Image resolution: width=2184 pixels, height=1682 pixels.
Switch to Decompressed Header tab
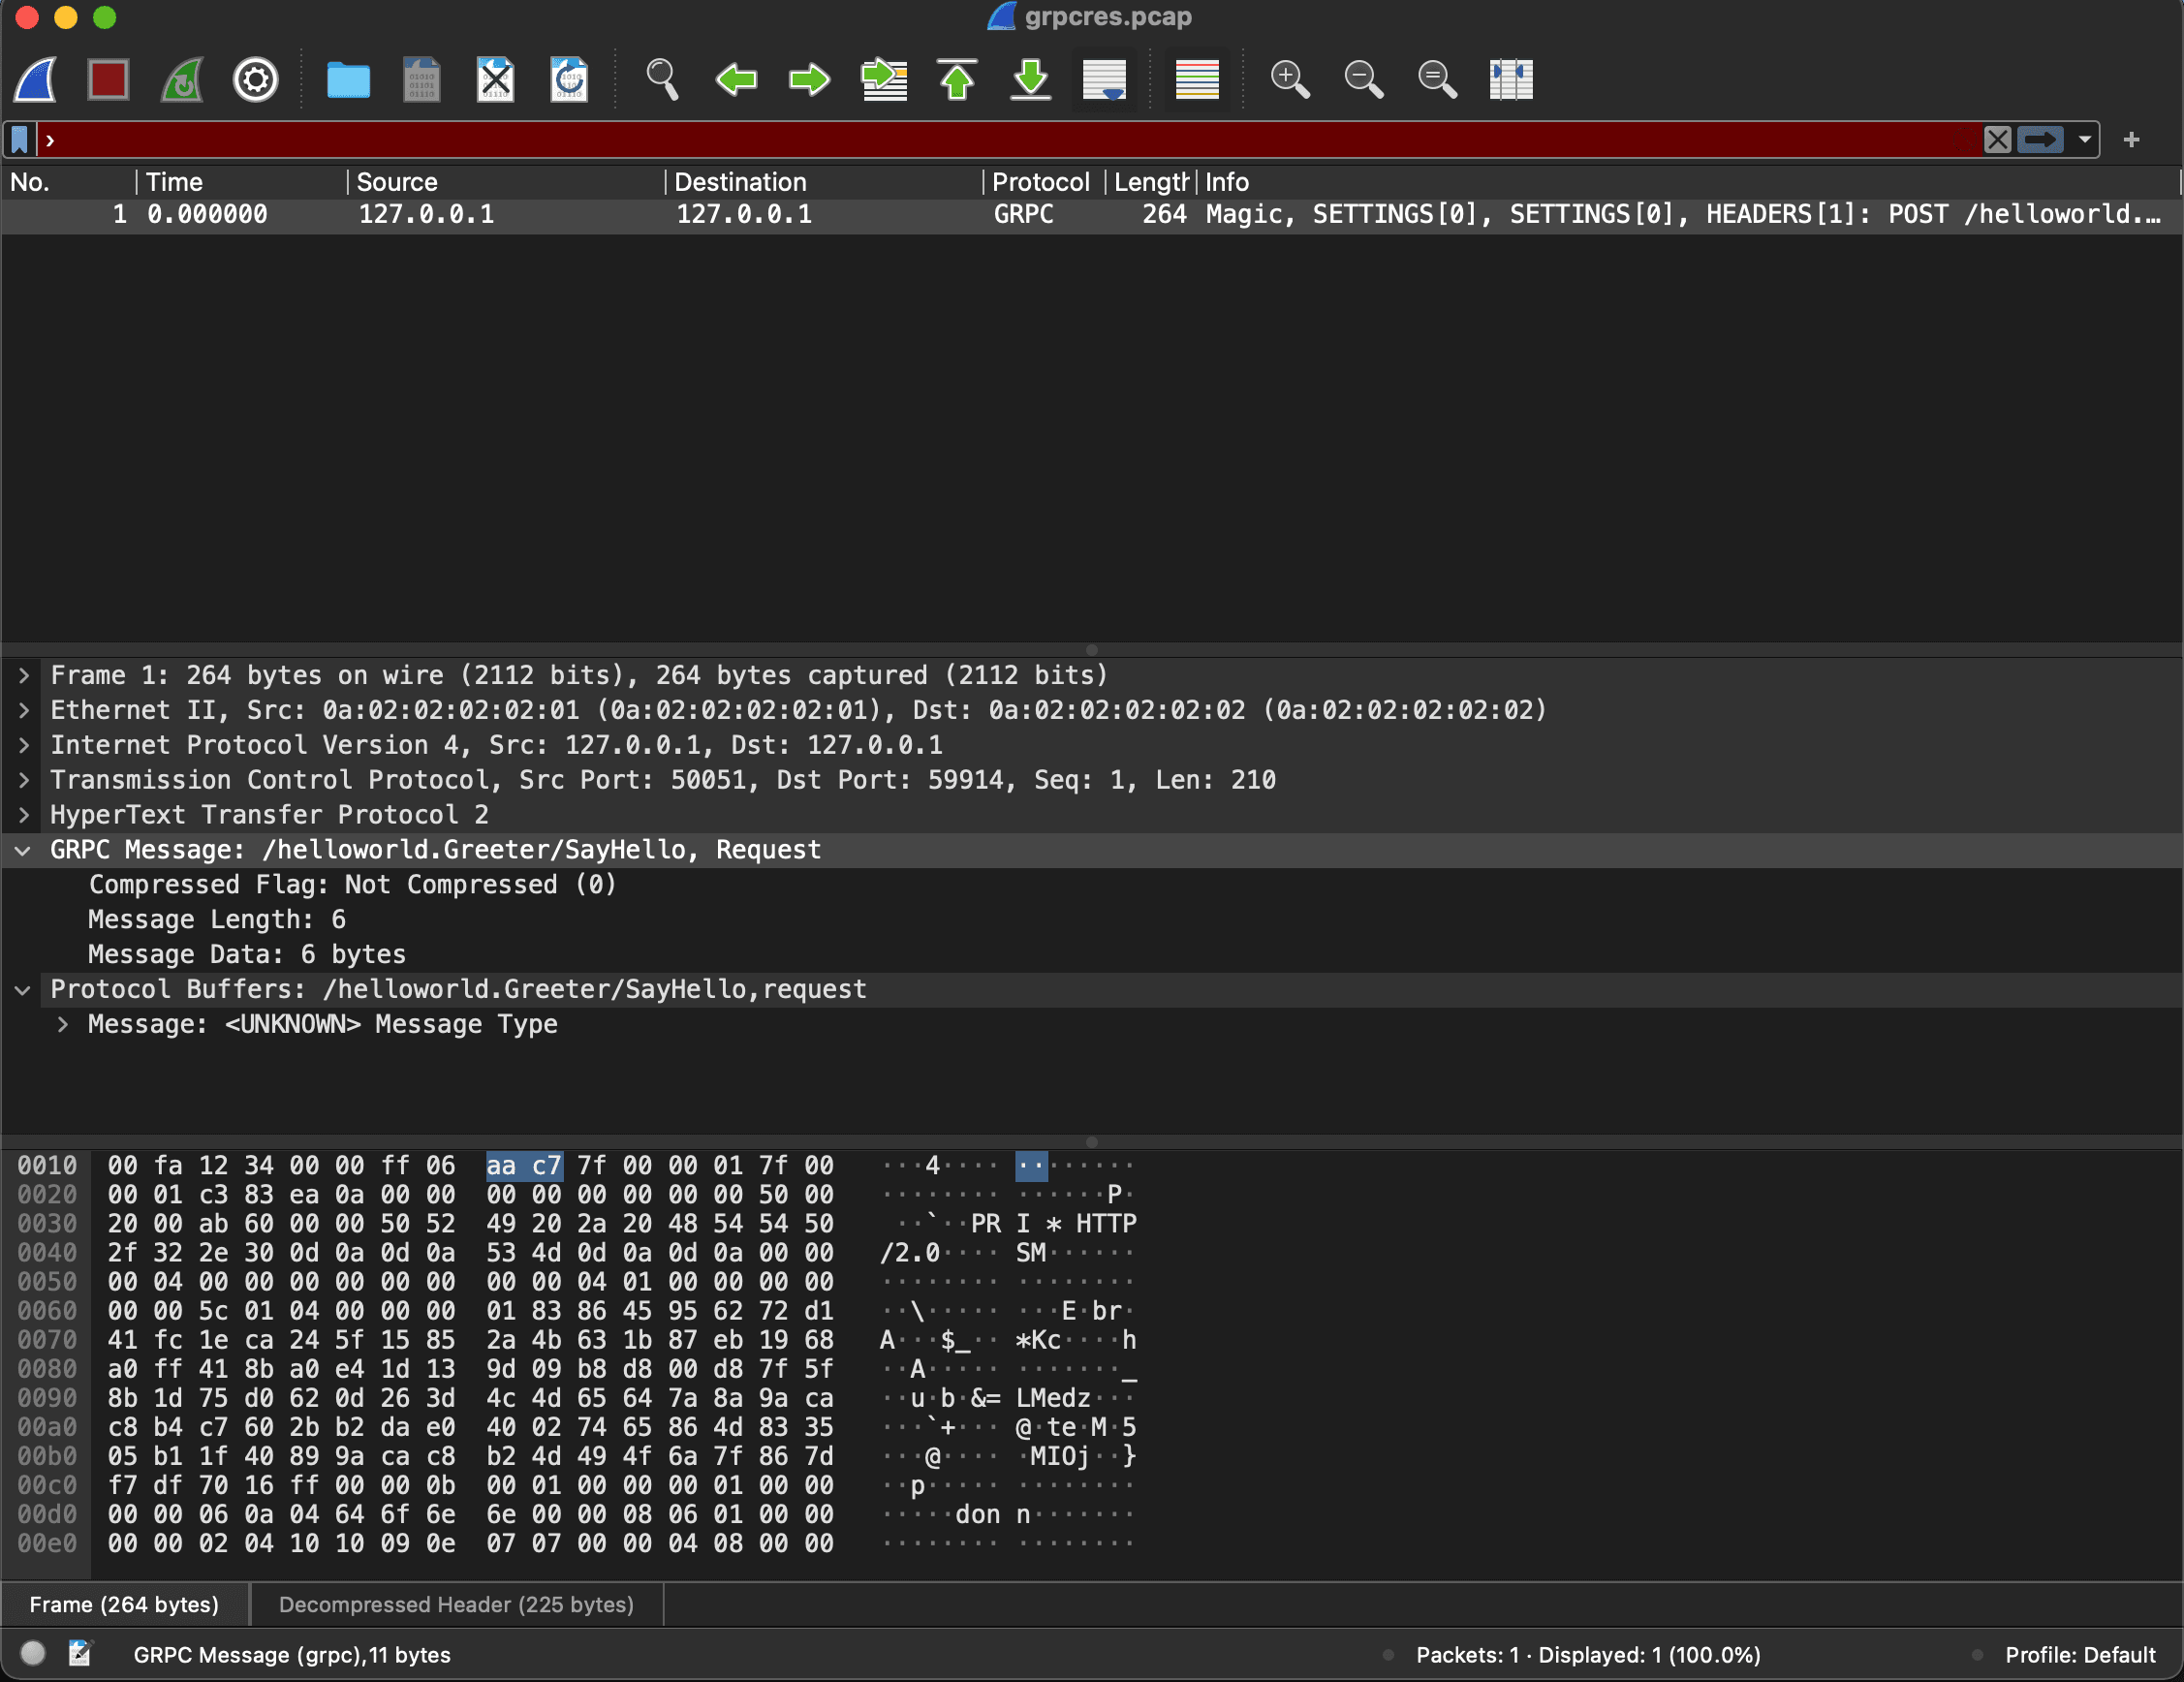[456, 1604]
